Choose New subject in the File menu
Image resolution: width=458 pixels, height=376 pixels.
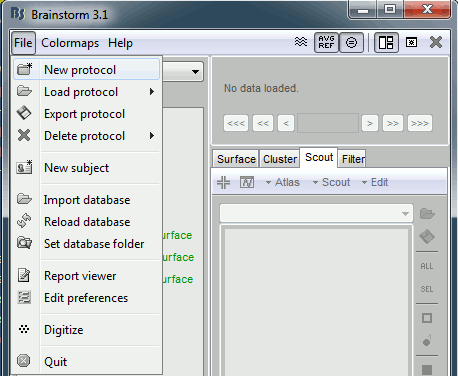86,168
